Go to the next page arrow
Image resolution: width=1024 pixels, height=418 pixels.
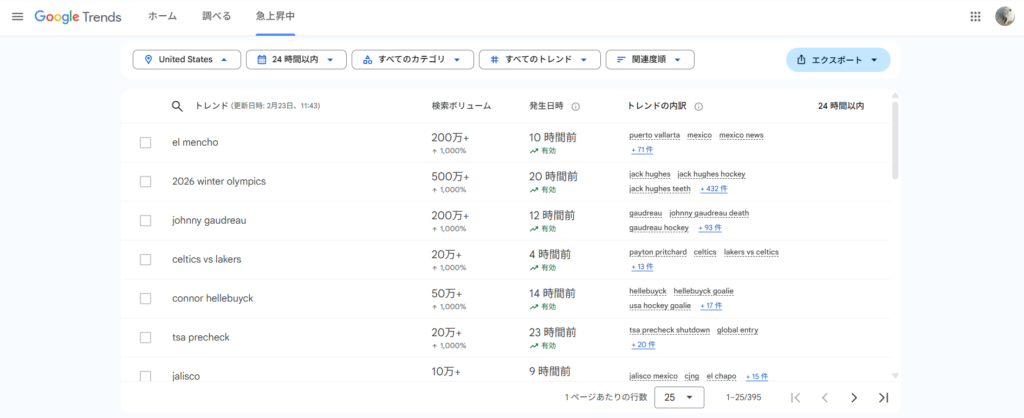[853, 397]
